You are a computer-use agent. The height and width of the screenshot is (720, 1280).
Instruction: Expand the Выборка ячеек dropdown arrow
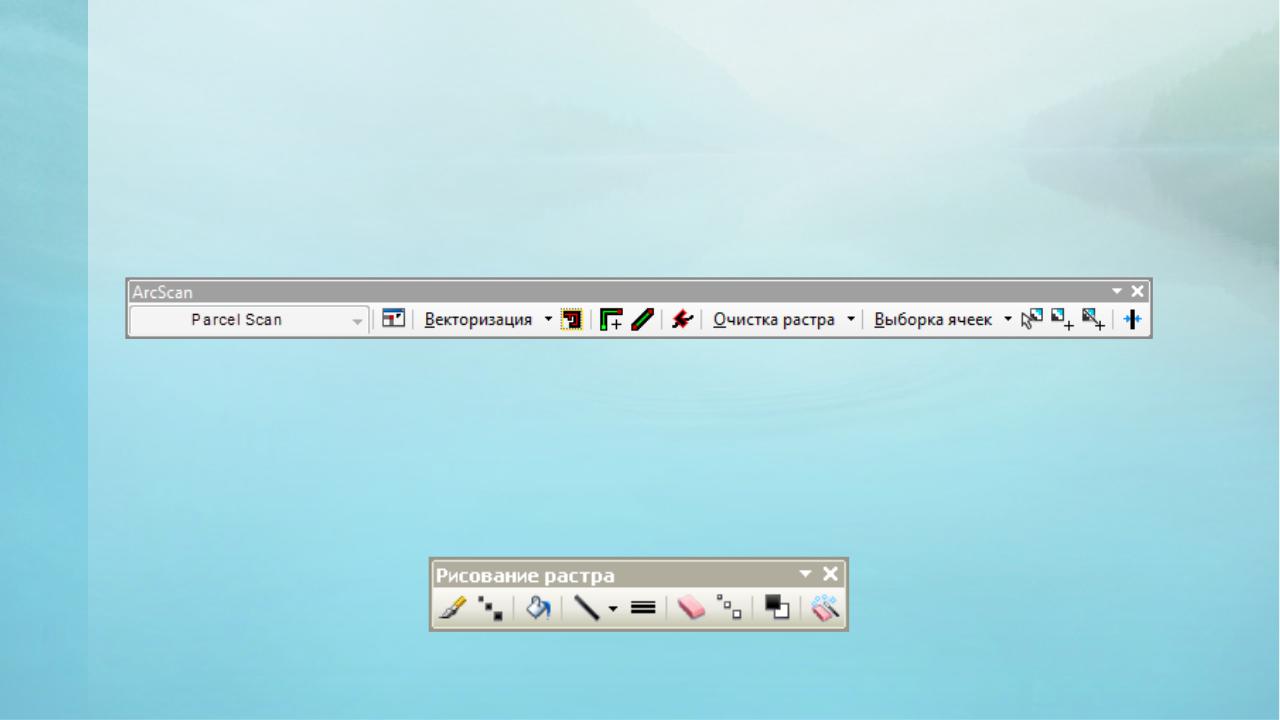click(x=1008, y=320)
